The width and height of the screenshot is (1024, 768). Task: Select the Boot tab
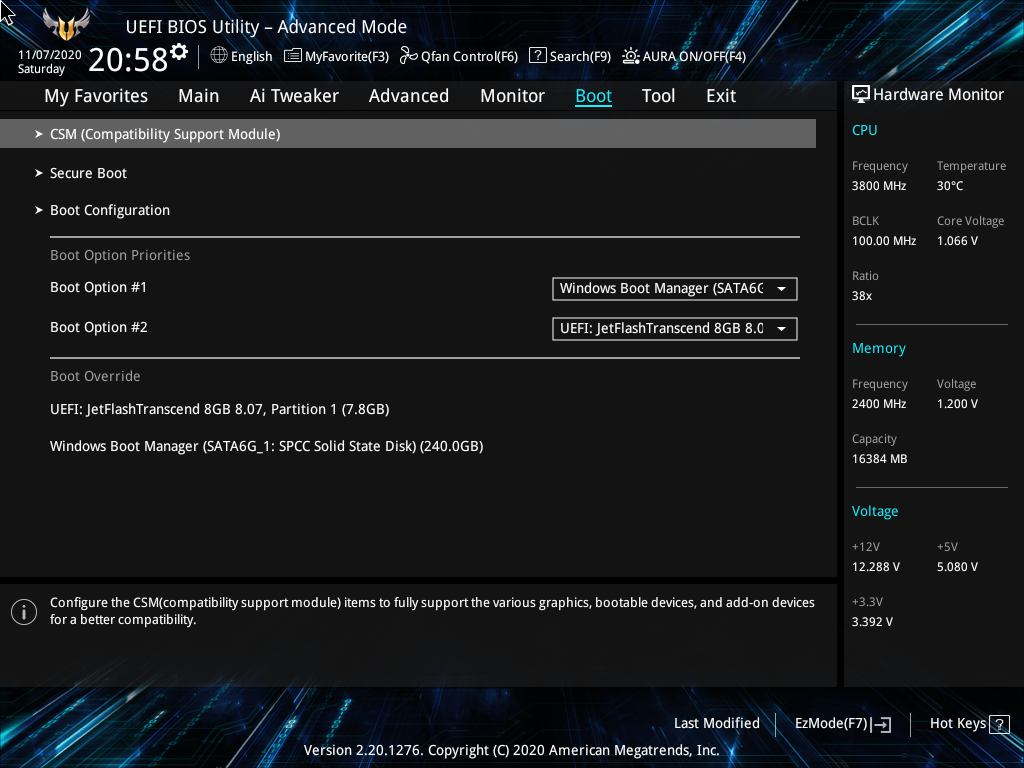tap(594, 96)
